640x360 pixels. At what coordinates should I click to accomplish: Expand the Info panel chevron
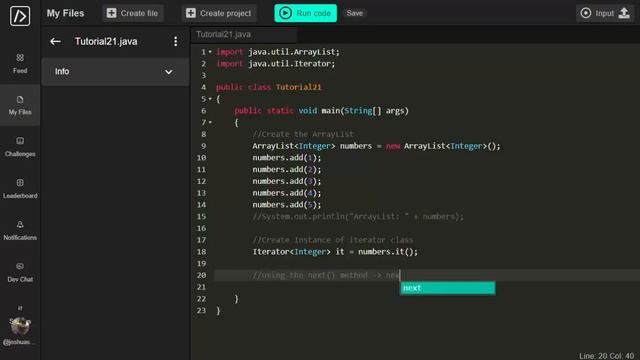[168, 72]
